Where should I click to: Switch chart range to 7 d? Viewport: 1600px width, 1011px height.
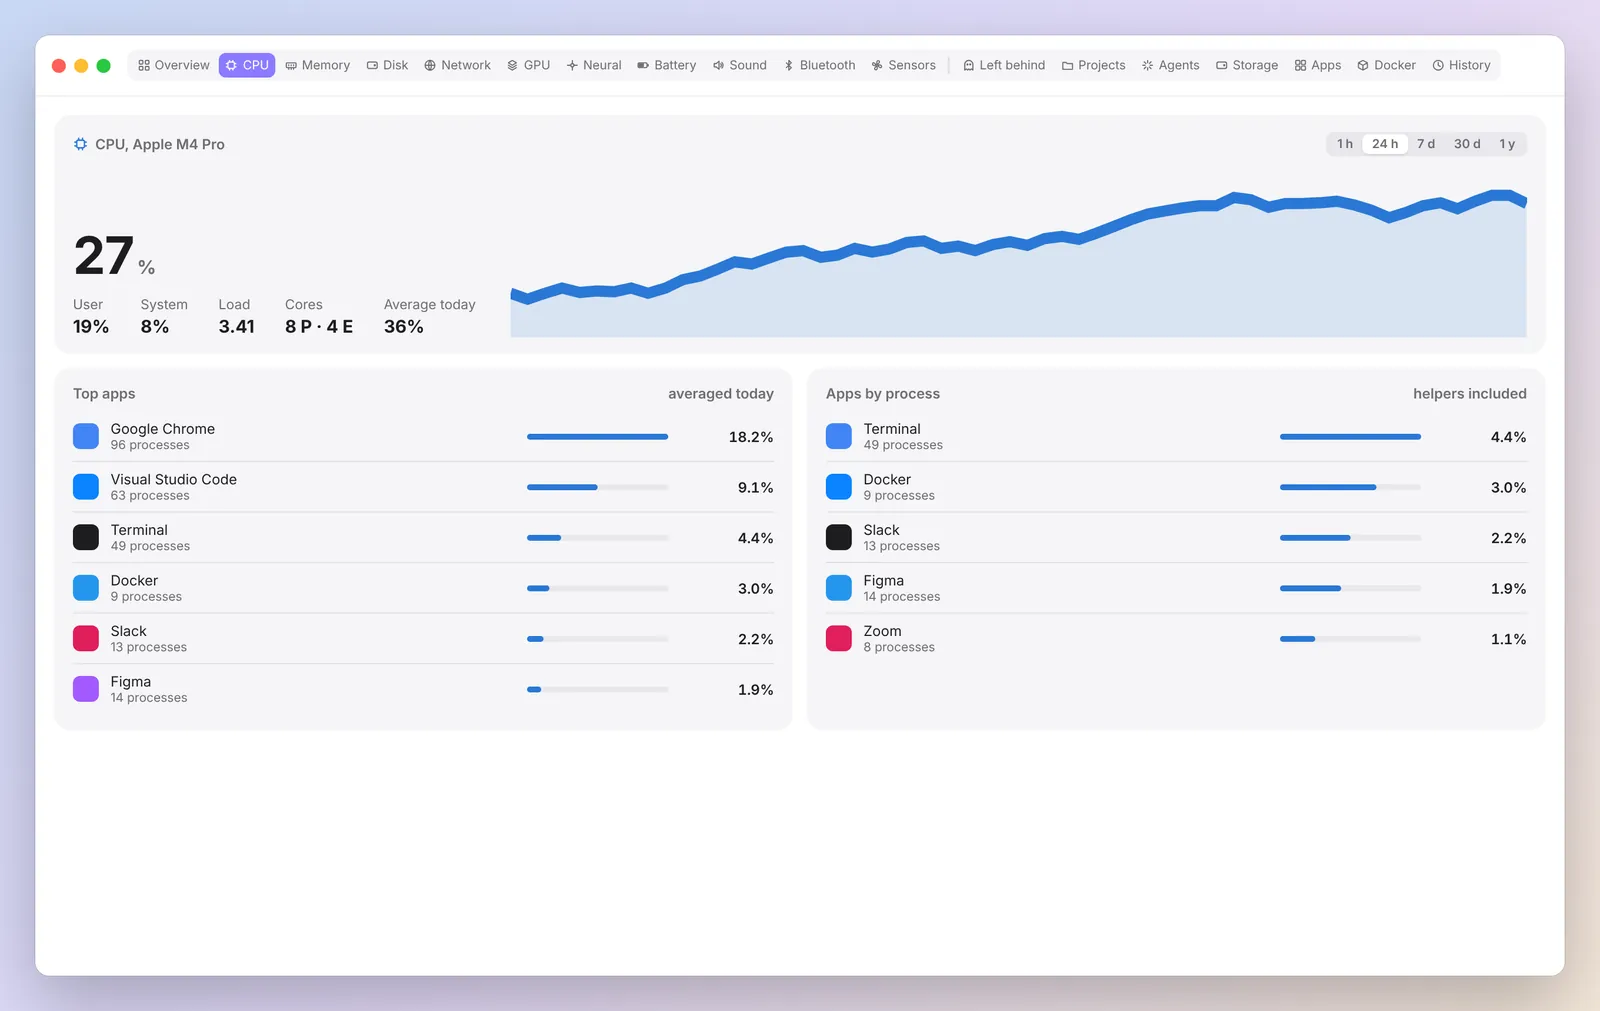click(1426, 144)
